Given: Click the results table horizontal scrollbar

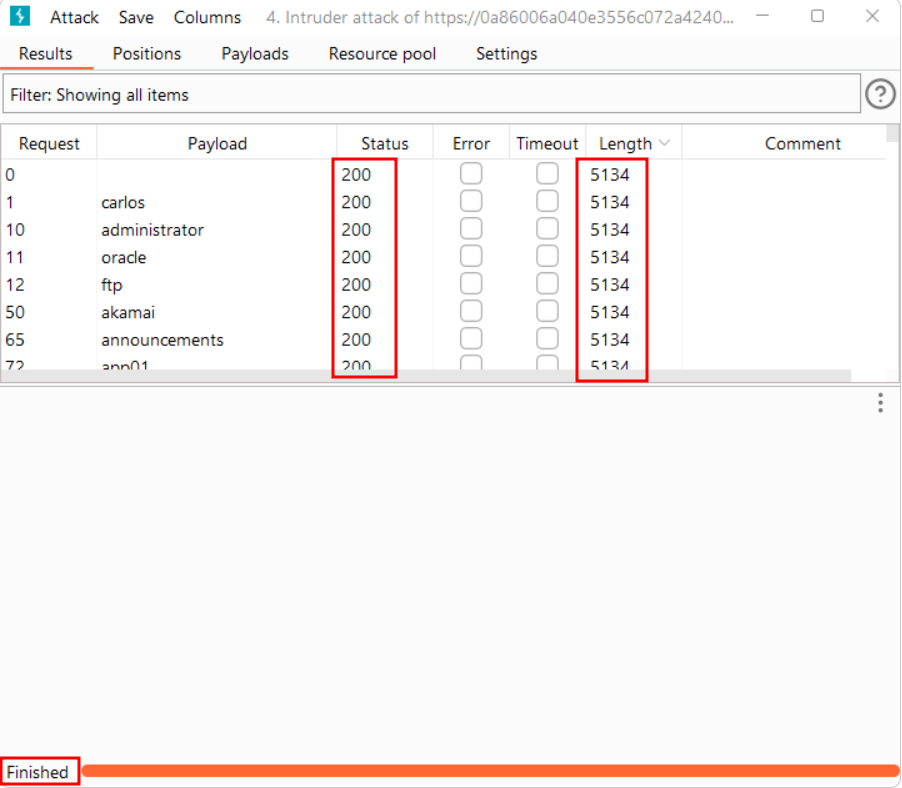Looking at the screenshot, I should [x=426, y=375].
